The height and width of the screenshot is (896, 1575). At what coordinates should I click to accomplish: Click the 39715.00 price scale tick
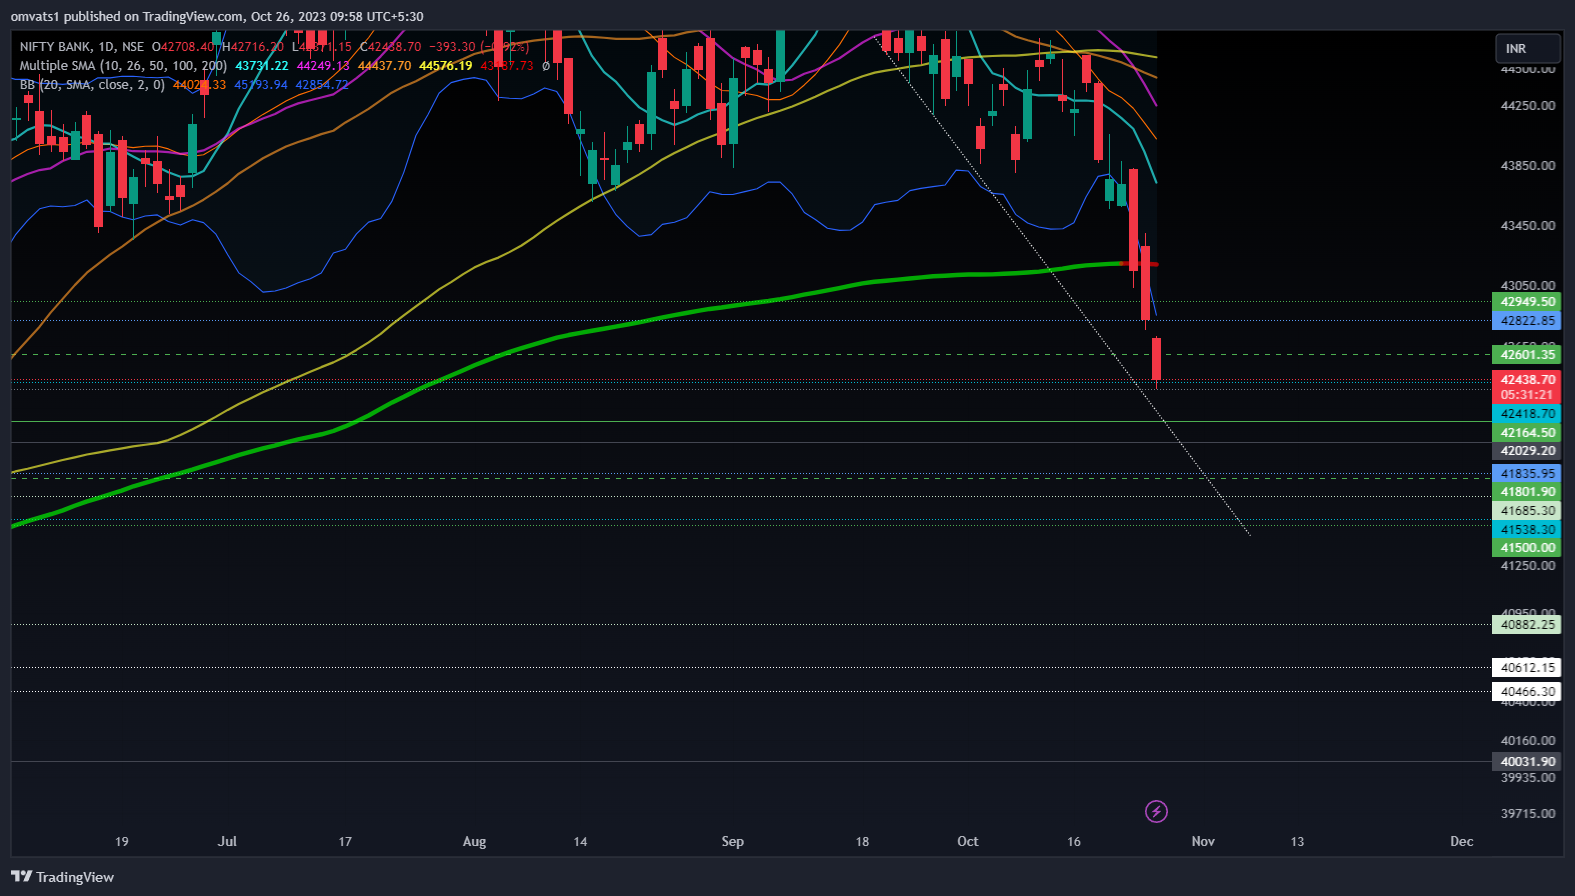point(1528,814)
